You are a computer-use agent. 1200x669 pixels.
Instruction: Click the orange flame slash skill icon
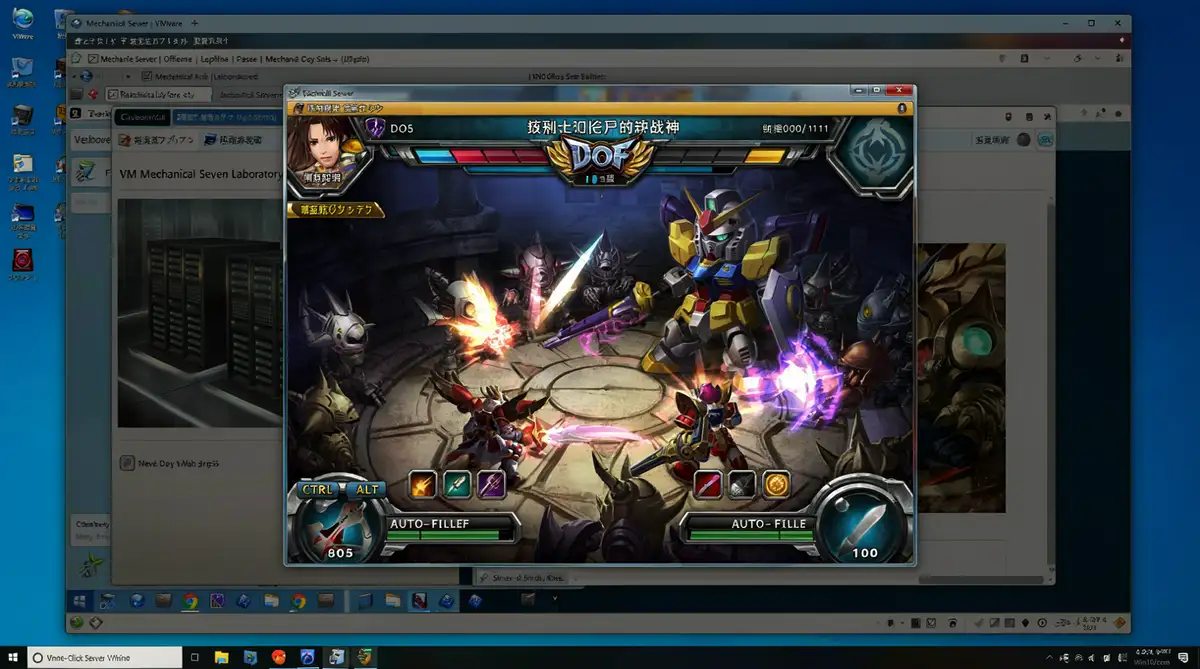pos(424,485)
